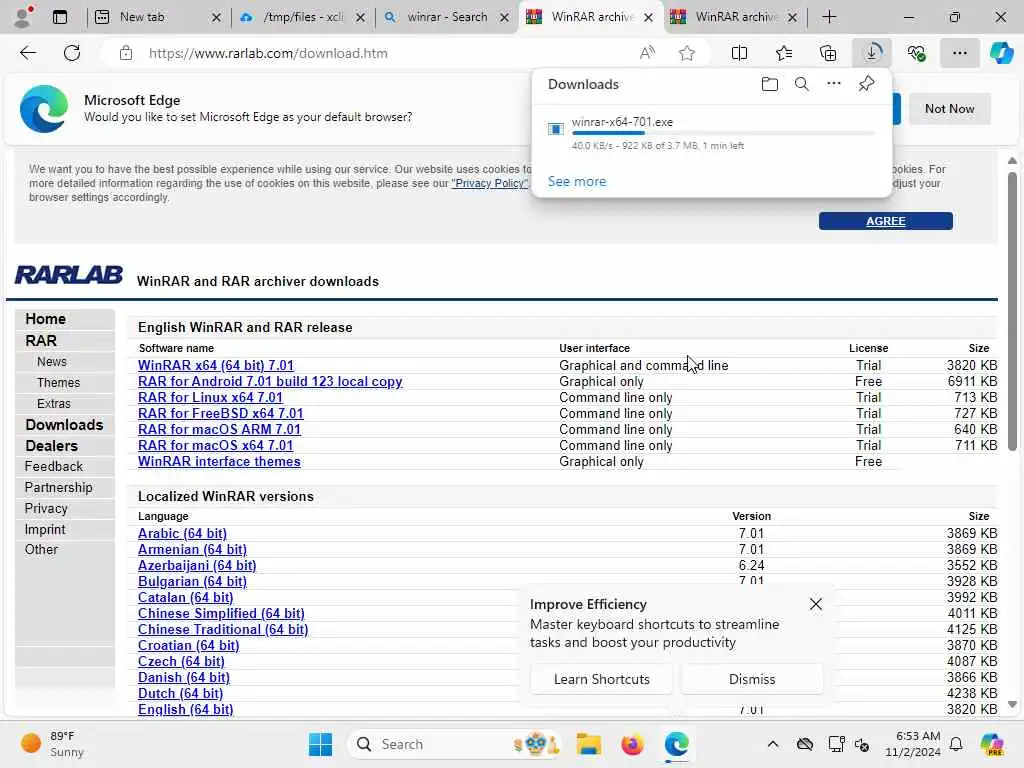Open Dealers in sidebar menu
The height and width of the screenshot is (768, 1024).
pyautogui.click(x=52, y=445)
